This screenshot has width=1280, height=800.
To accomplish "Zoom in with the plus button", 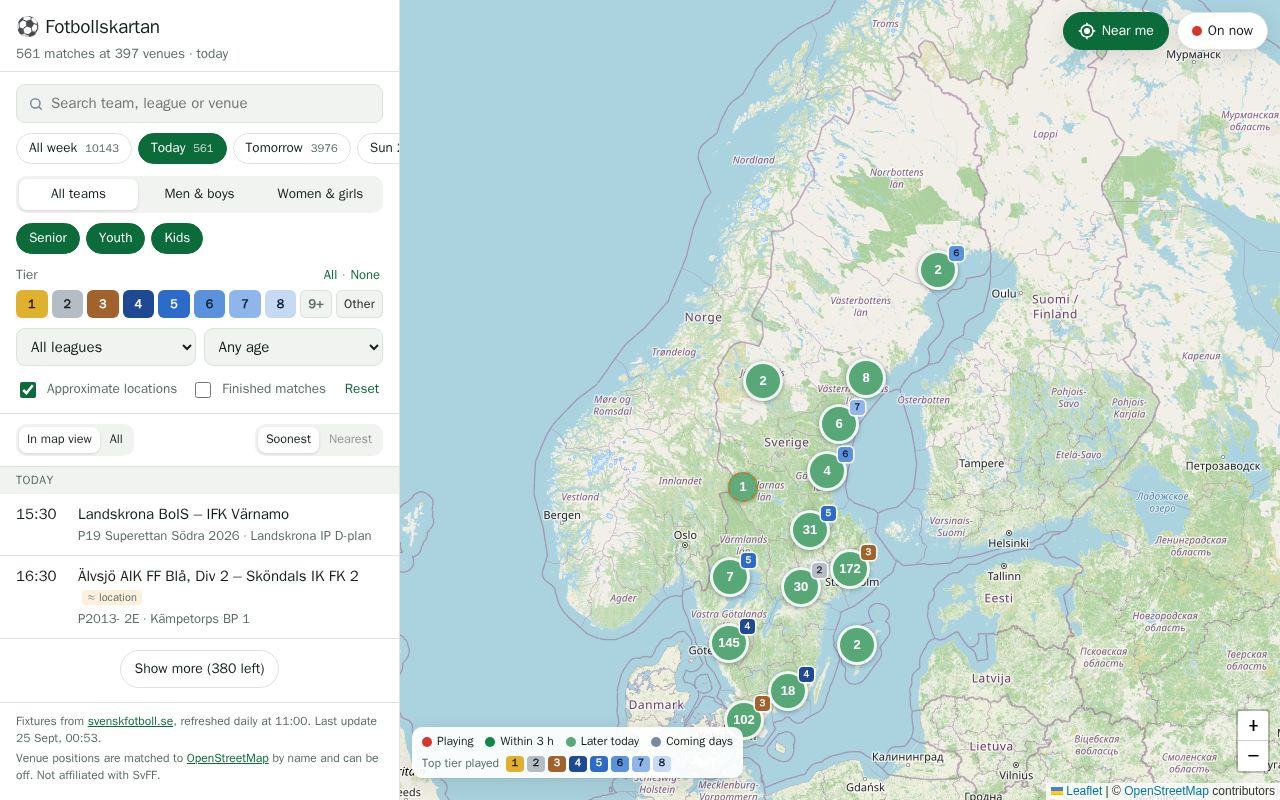I will point(1253,726).
